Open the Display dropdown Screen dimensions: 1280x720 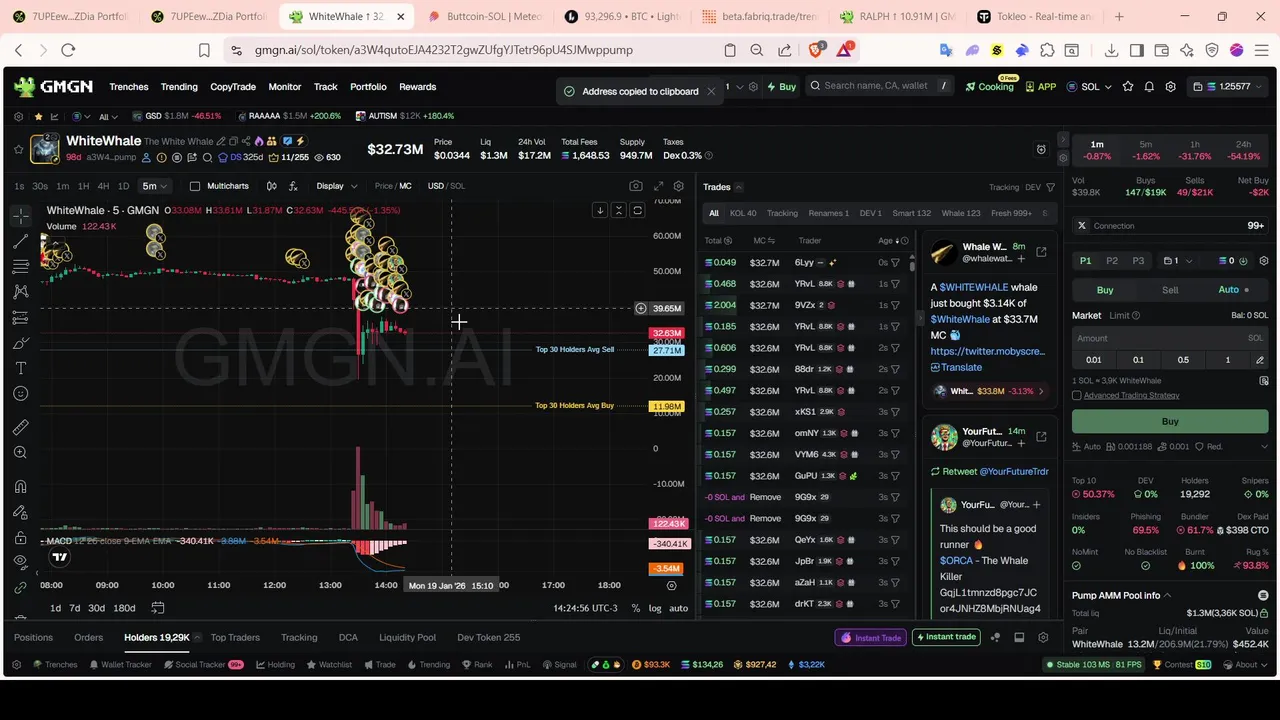(x=336, y=186)
